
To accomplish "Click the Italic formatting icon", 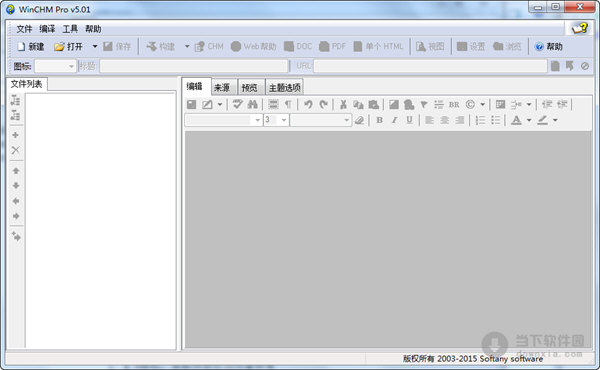I will click(x=394, y=120).
